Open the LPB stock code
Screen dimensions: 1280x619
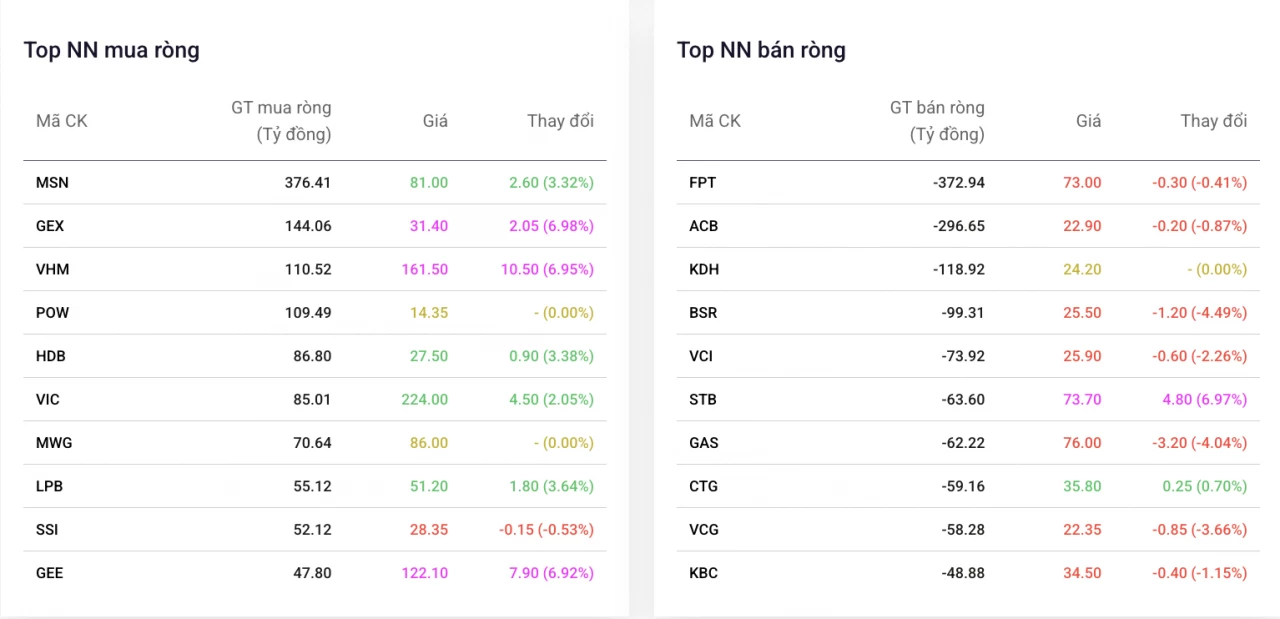click(x=50, y=486)
